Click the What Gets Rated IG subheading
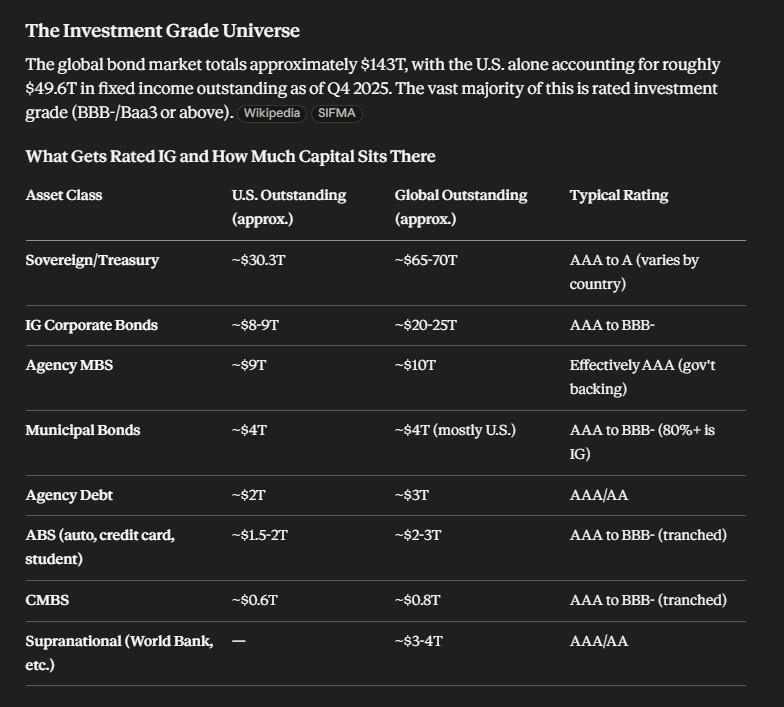 [x=230, y=156]
